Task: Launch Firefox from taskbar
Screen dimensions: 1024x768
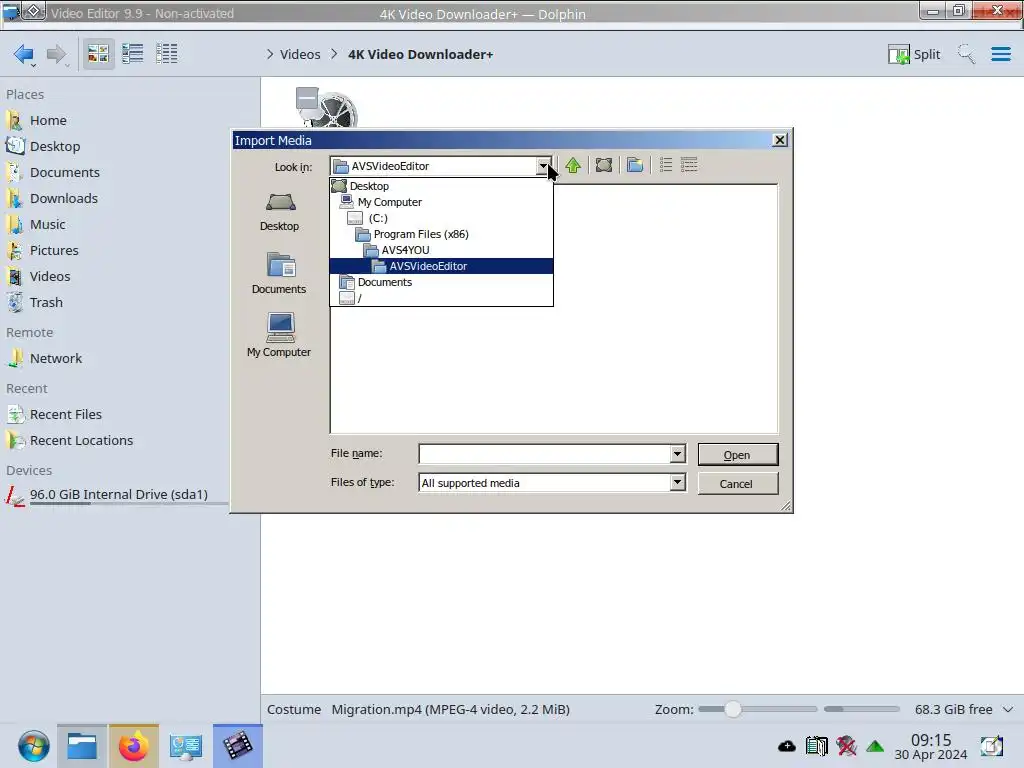Action: coord(133,746)
